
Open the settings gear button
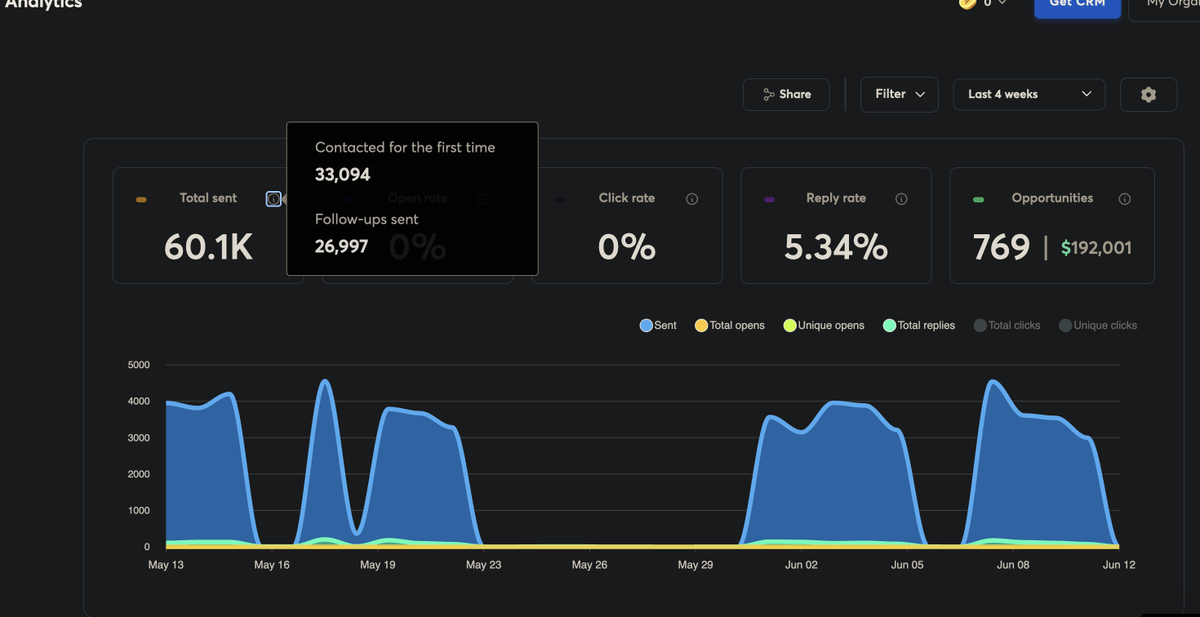tap(1148, 94)
